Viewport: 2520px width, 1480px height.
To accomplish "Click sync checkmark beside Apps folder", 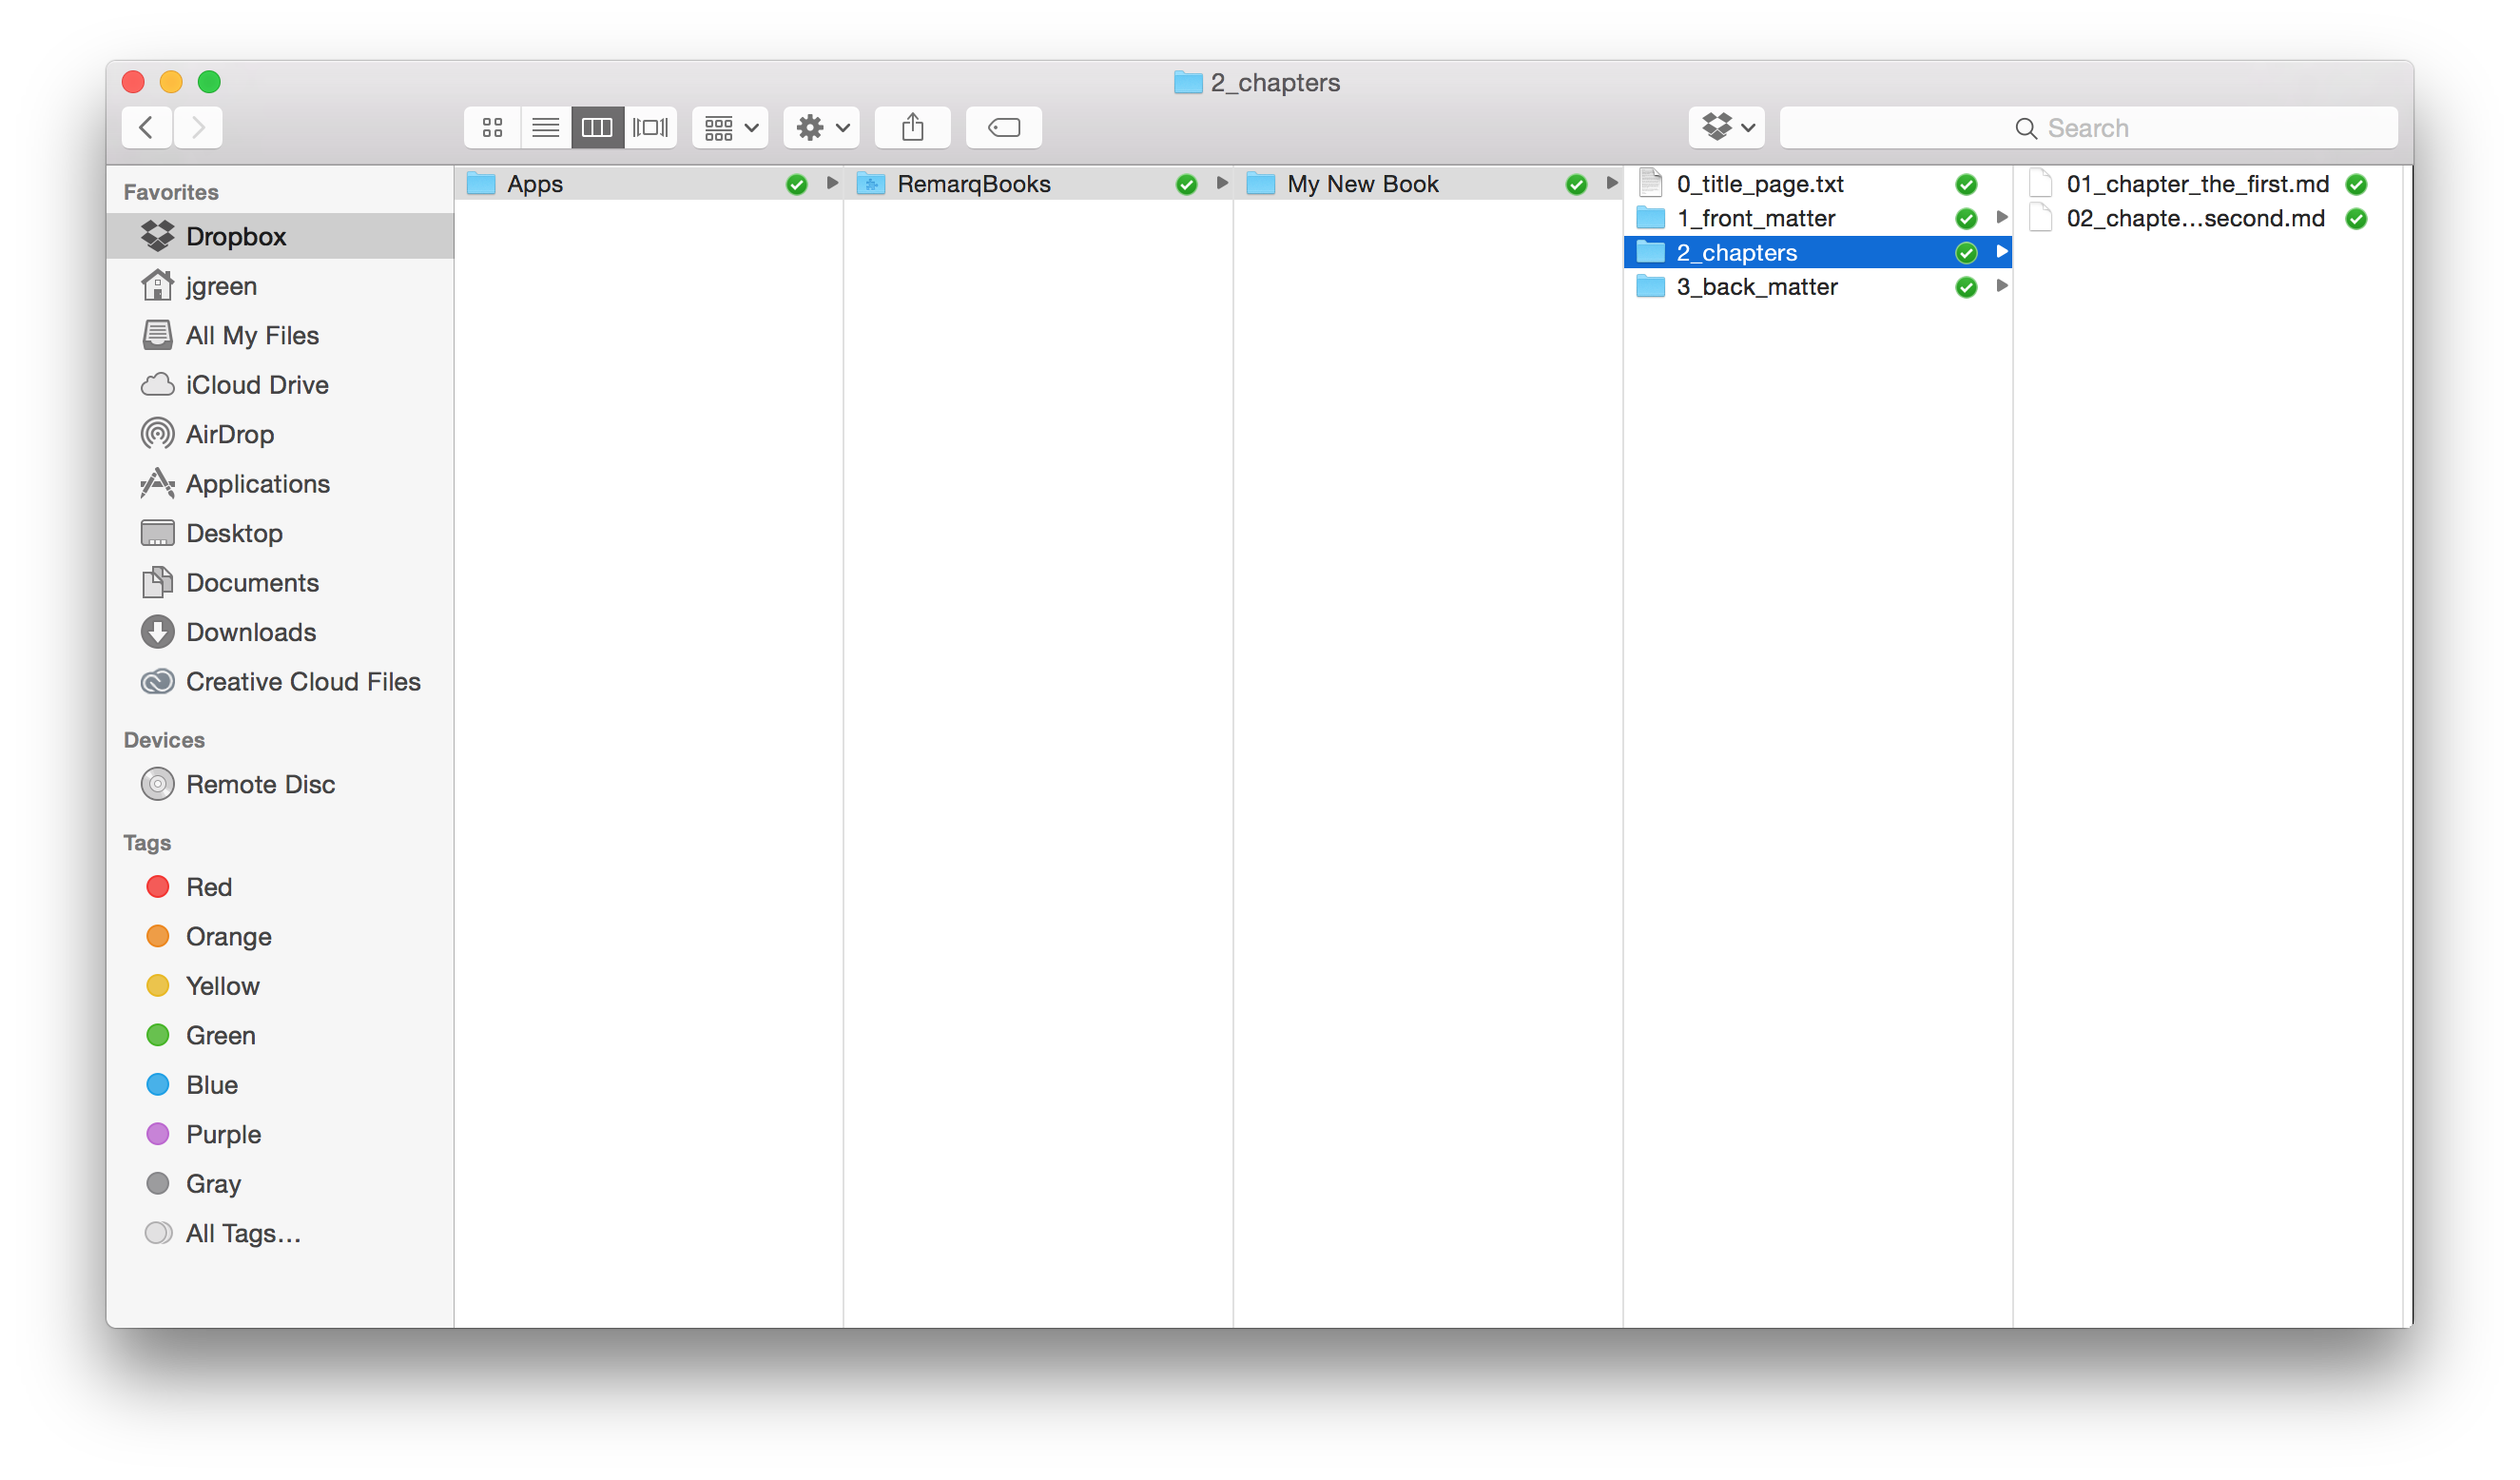I will [x=796, y=184].
